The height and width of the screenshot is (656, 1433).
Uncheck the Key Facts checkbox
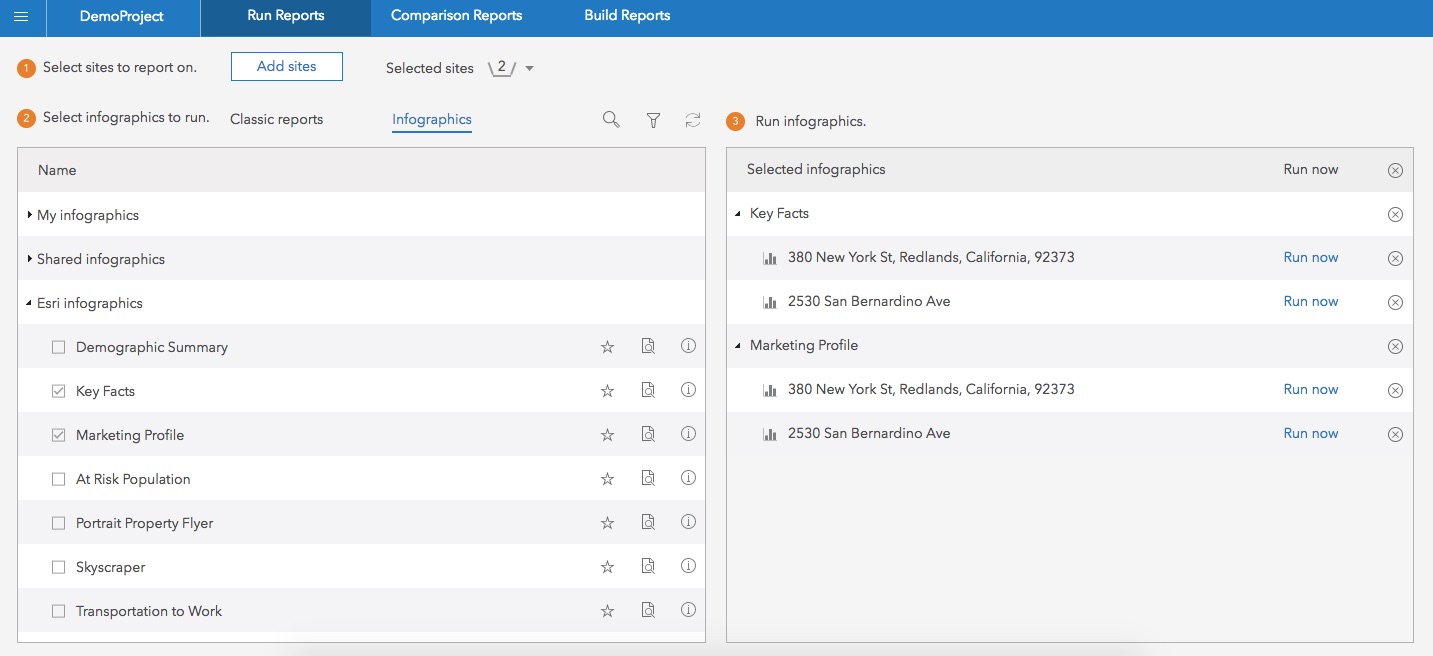pyautogui.click(x=58, y=391)
